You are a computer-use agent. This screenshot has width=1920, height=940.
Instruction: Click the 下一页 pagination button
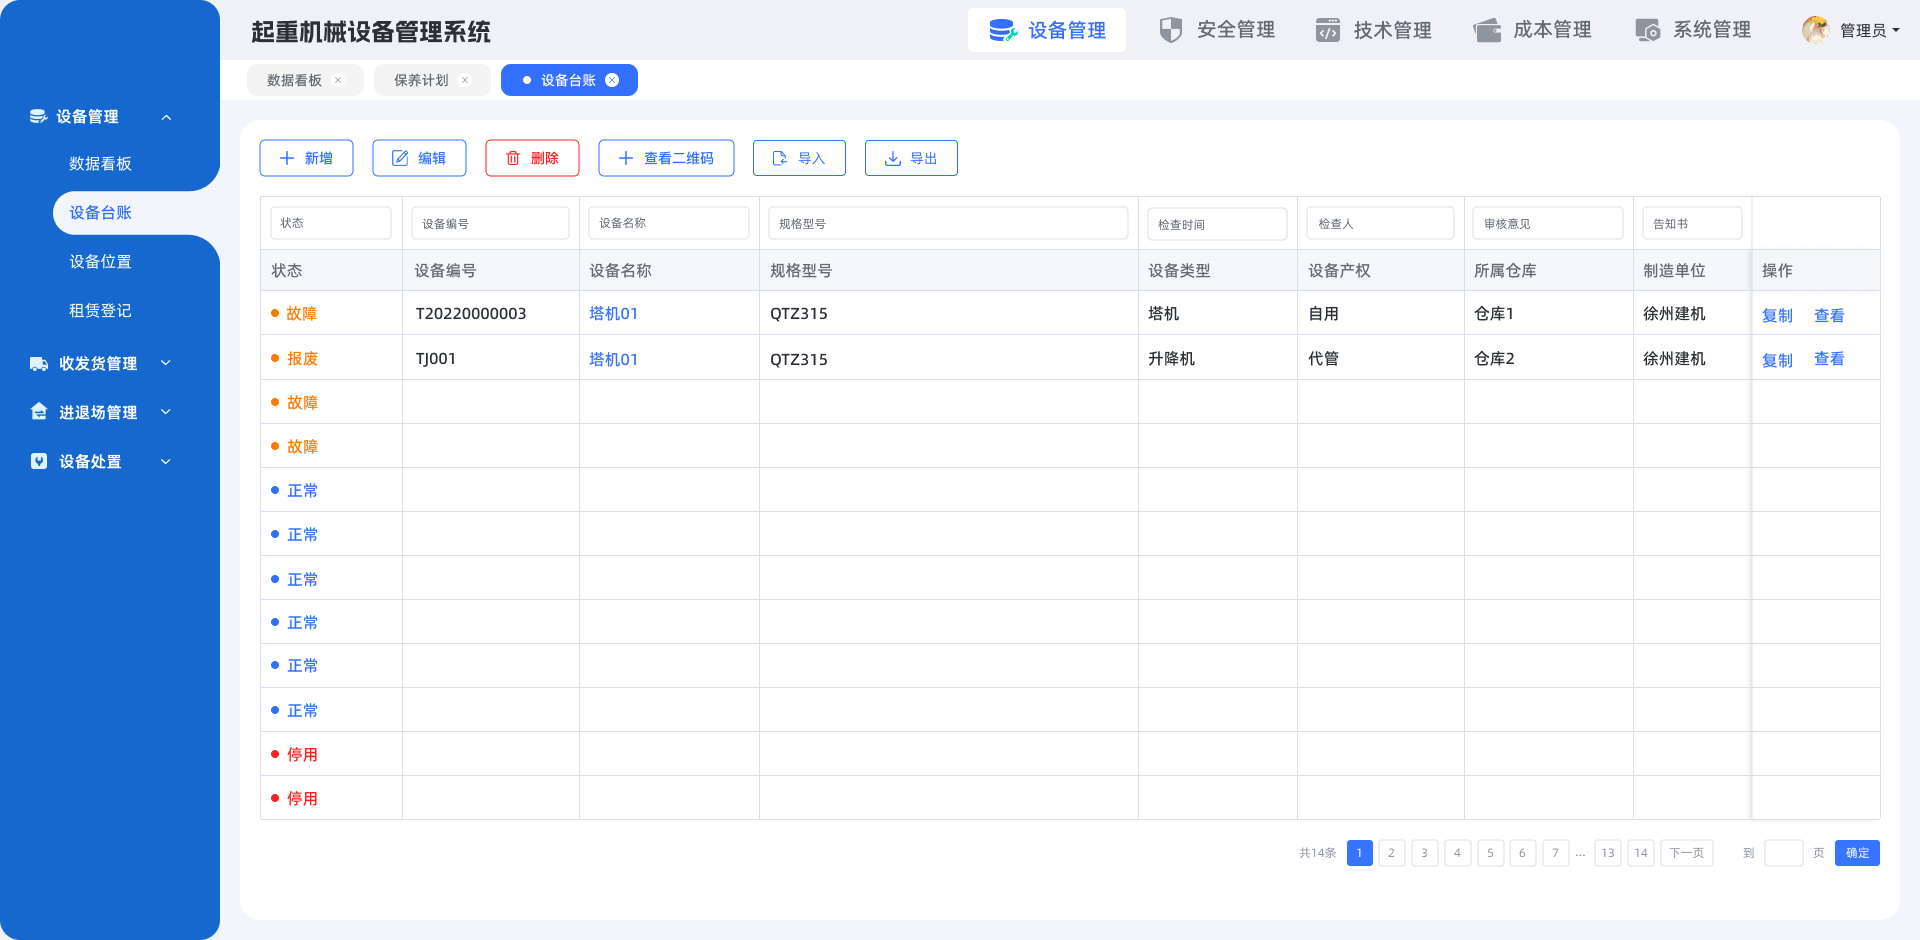1686,853
